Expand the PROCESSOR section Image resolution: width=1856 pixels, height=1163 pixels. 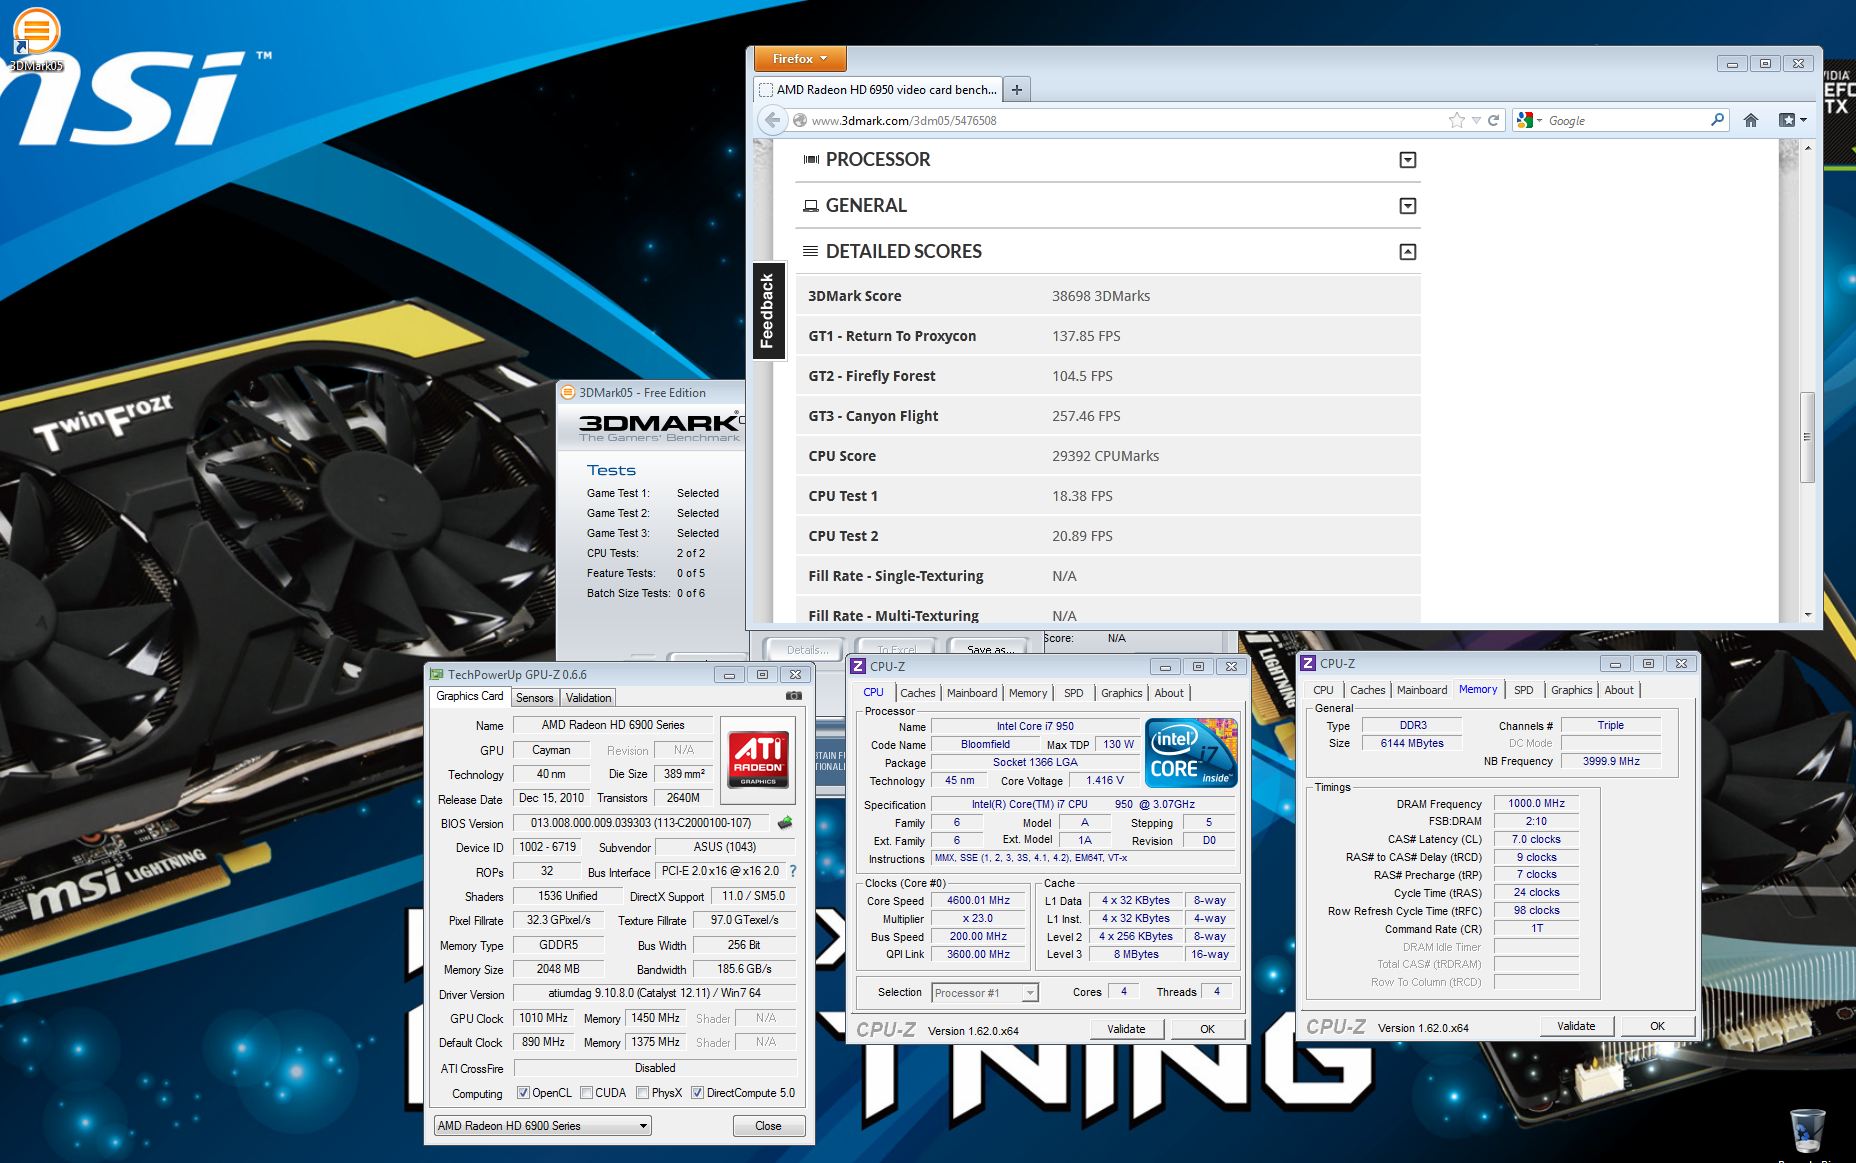pyautogui.click(x=1407, y=160)
